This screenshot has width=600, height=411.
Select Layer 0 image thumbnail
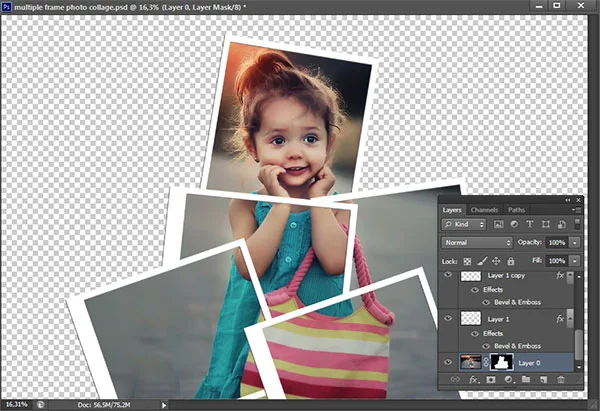pyautogui.click(x=471, y=362)
